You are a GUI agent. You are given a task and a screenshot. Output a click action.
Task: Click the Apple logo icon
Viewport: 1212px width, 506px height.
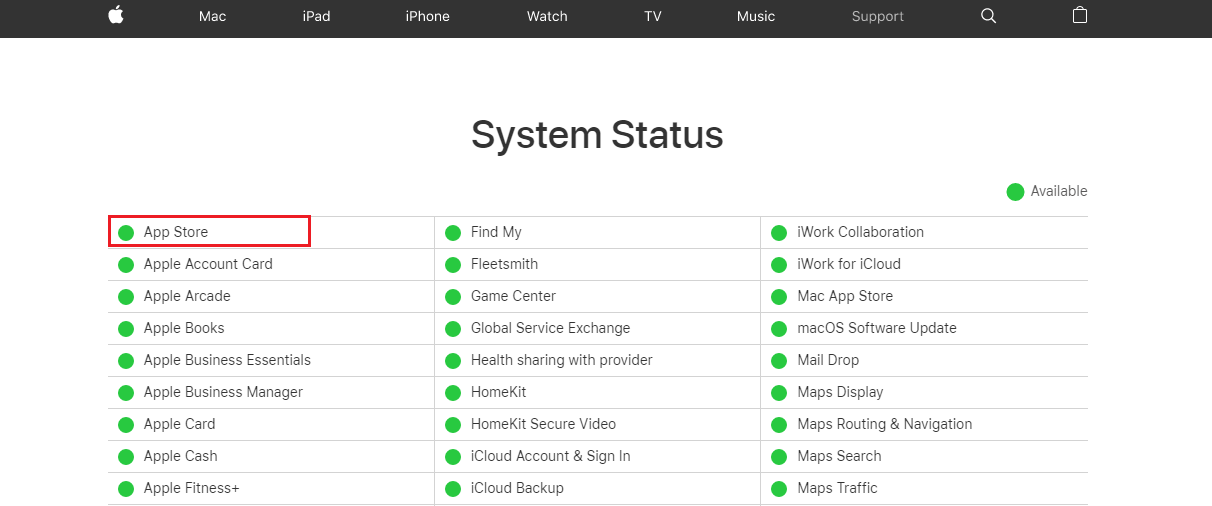click(x=116, y=16)
